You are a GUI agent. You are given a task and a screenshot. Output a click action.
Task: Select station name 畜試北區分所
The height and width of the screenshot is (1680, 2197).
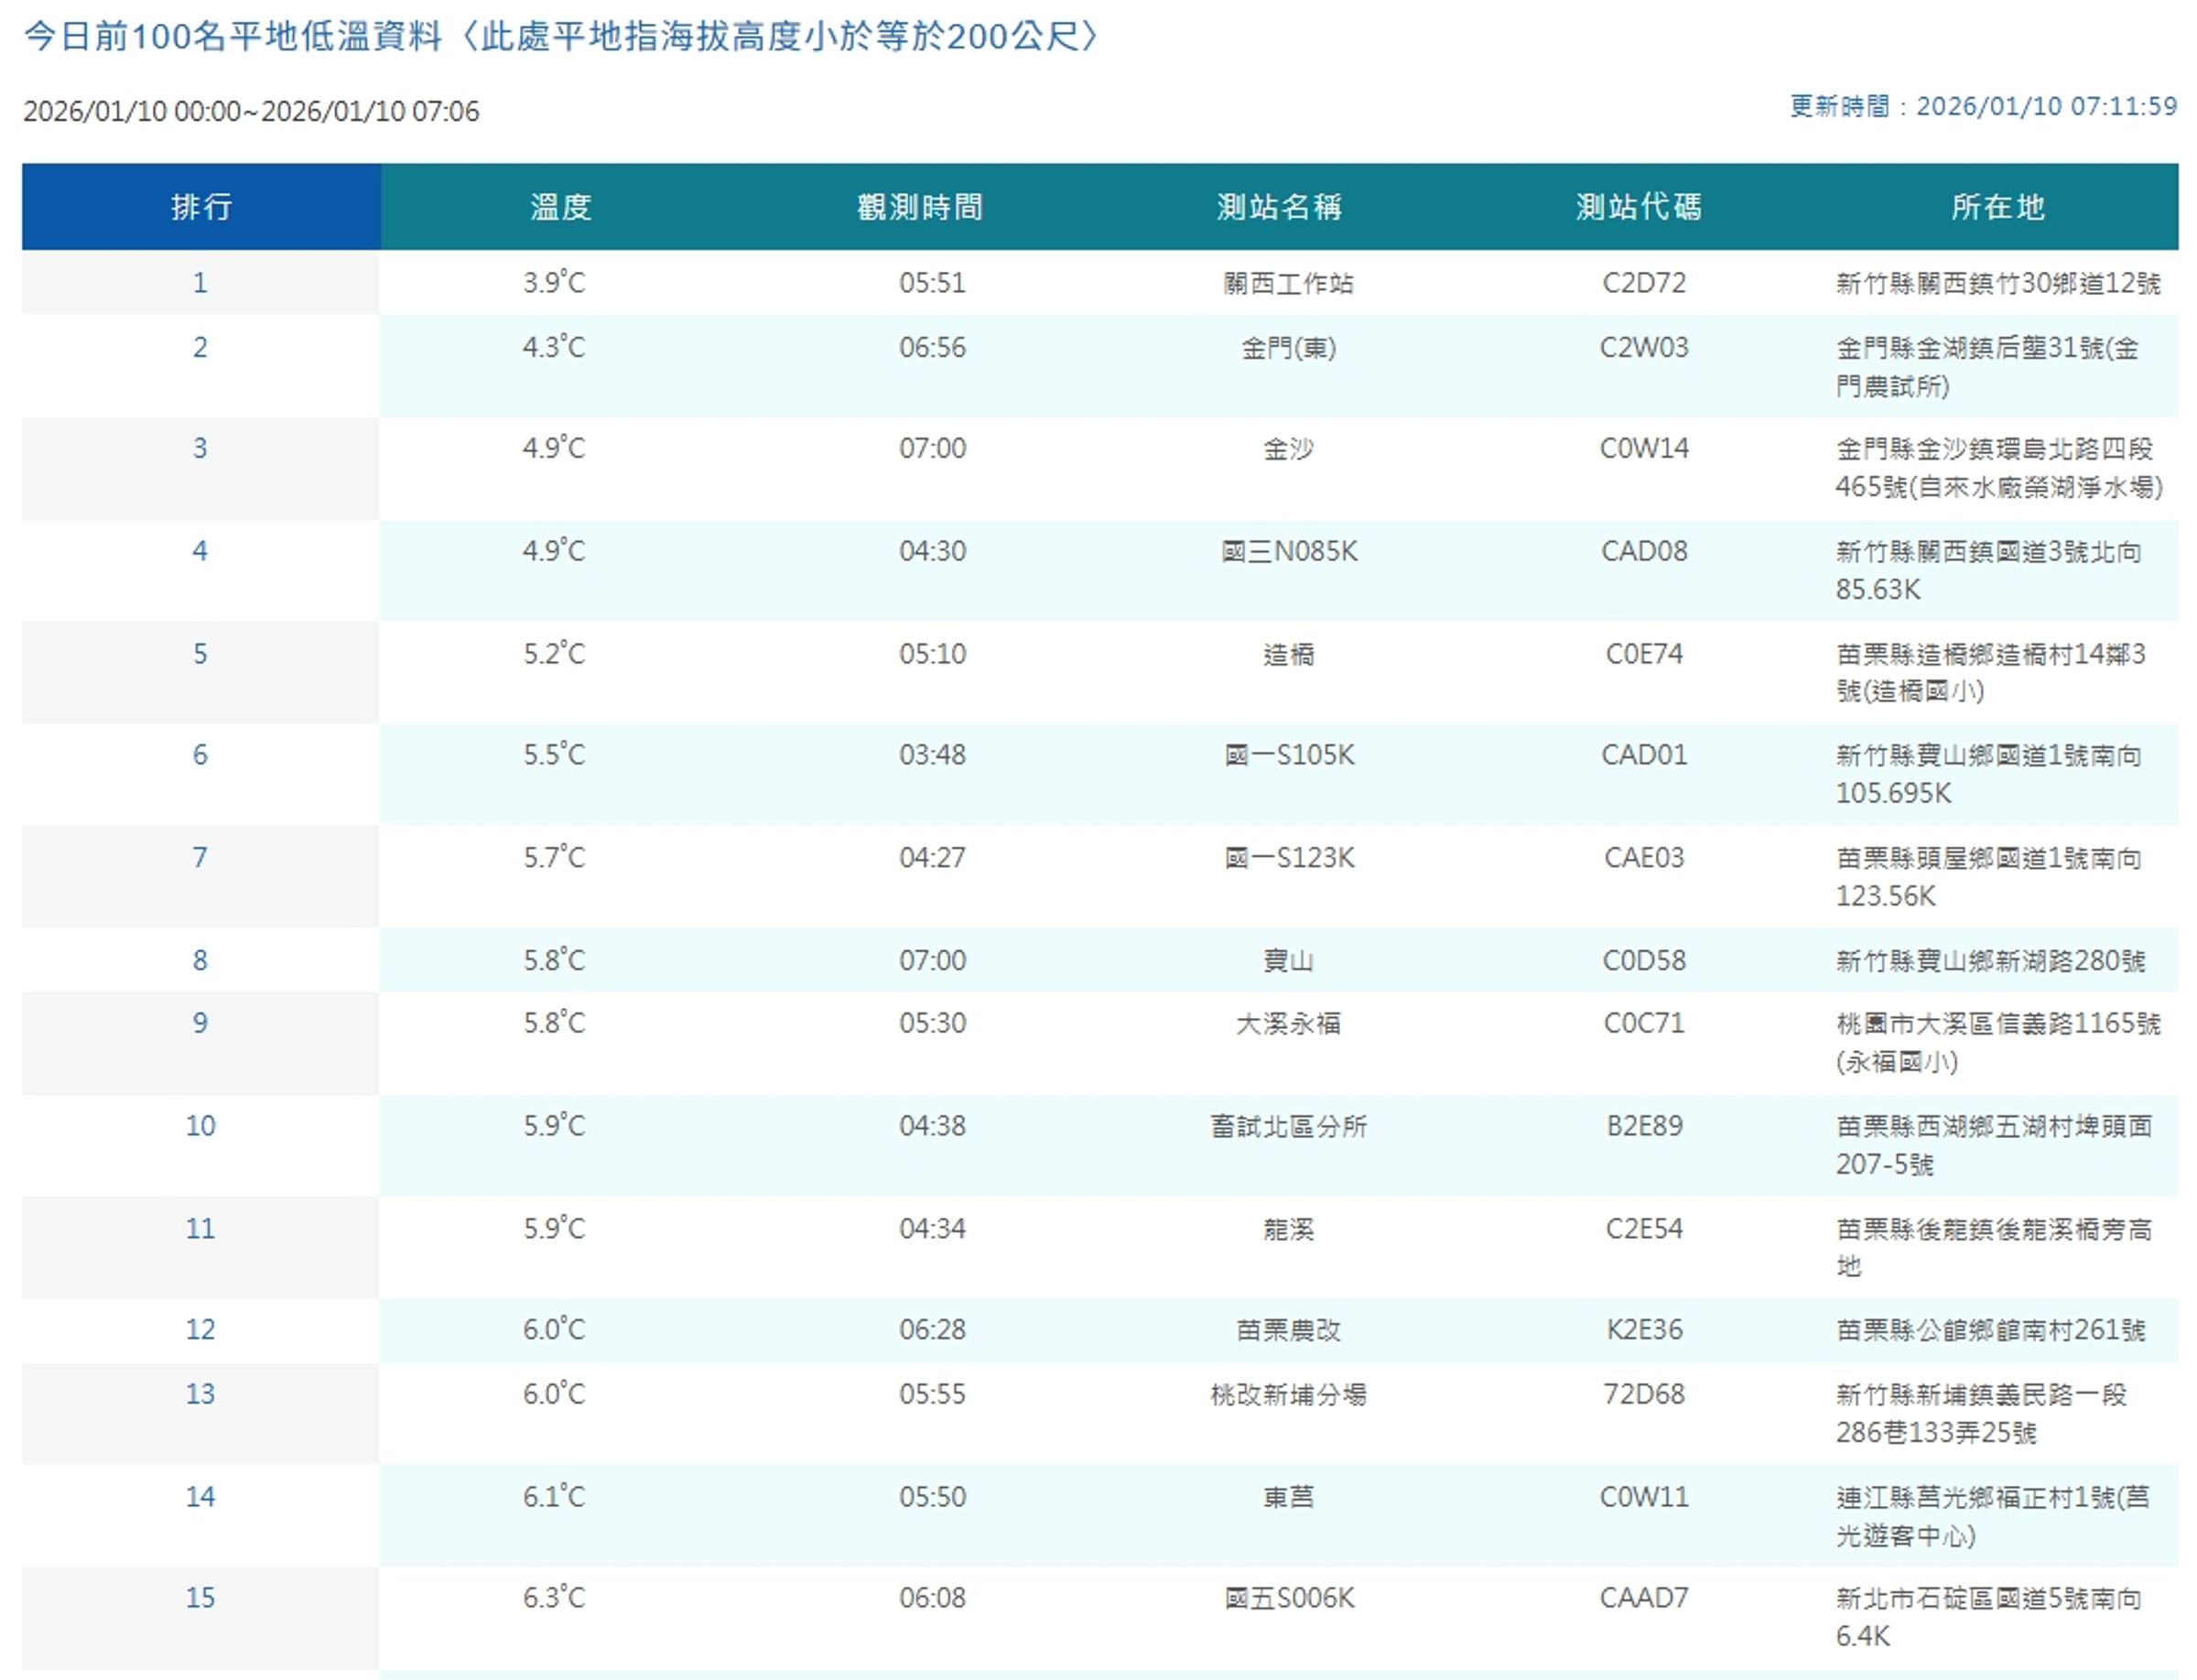1288,1127
